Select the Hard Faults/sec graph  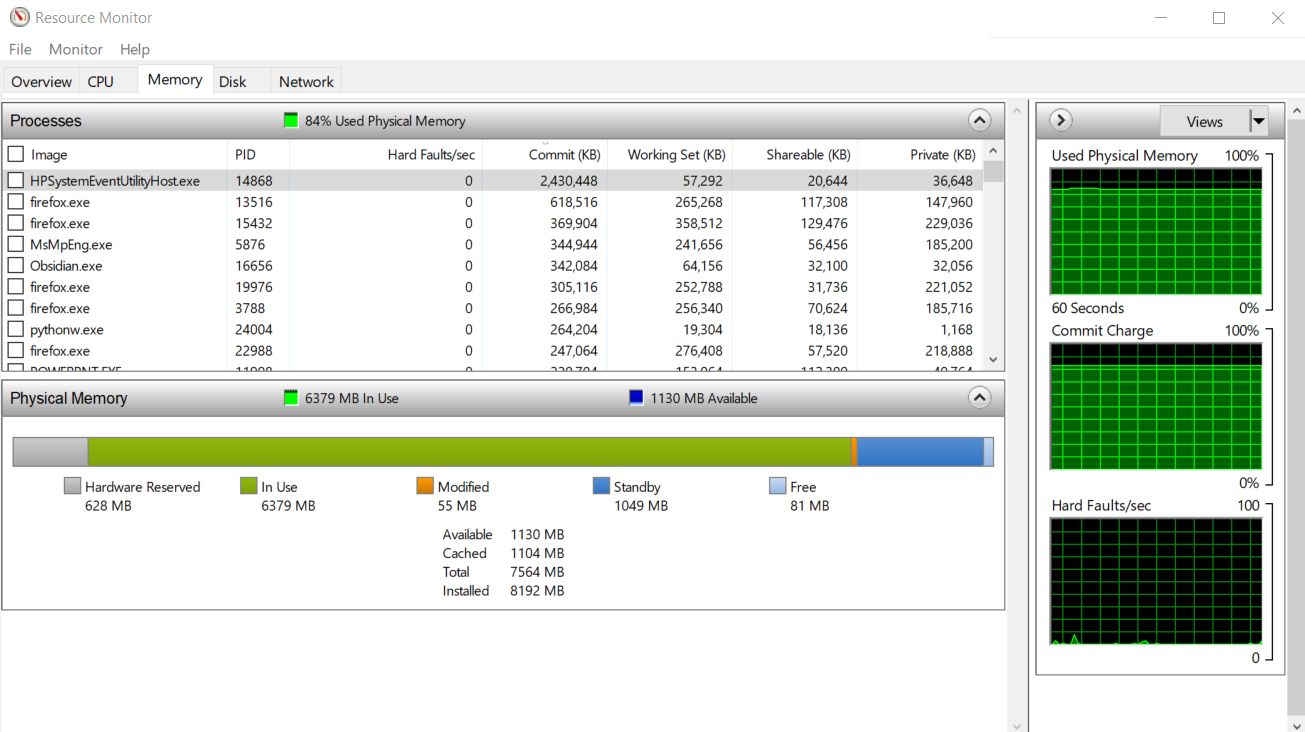[1155, 581]
